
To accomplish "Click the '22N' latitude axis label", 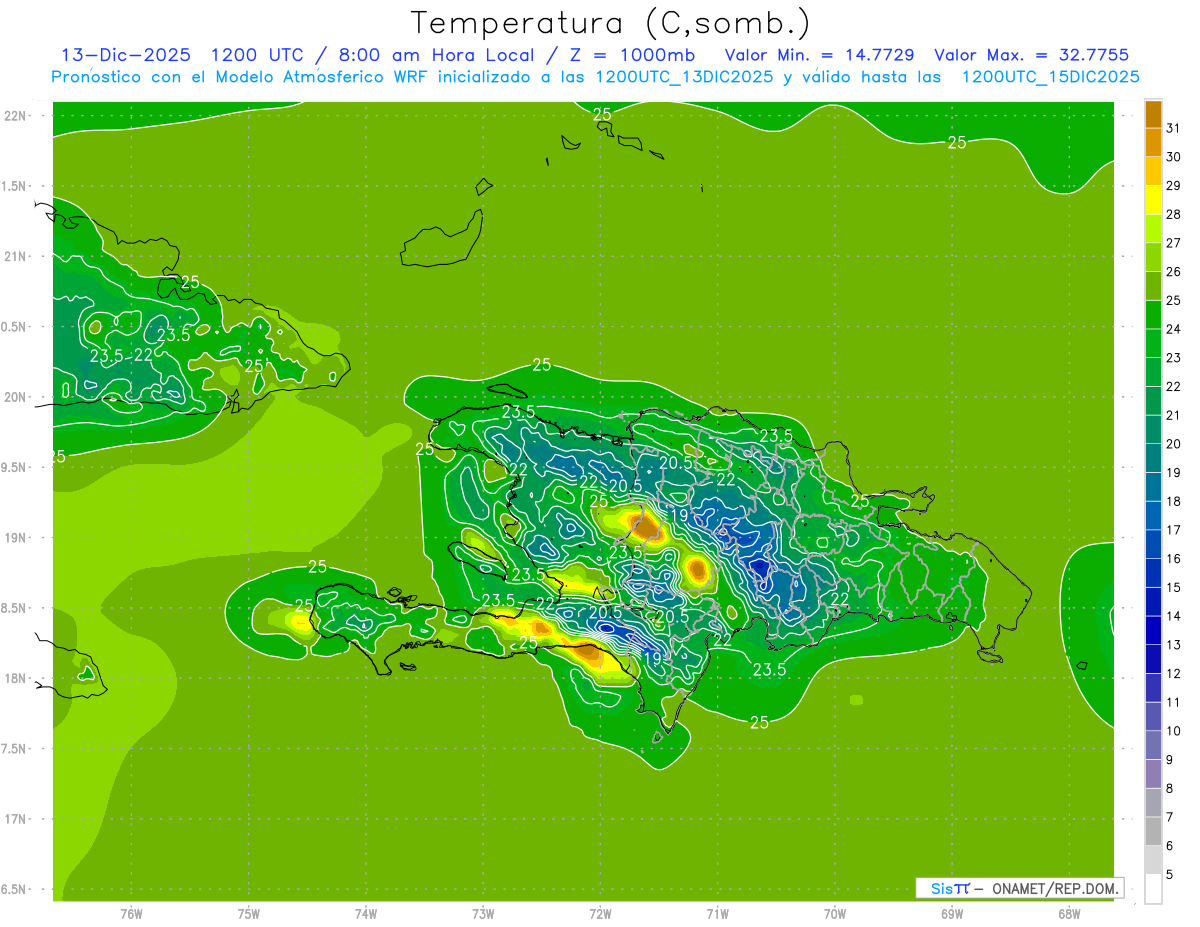I will click(17, 116).
